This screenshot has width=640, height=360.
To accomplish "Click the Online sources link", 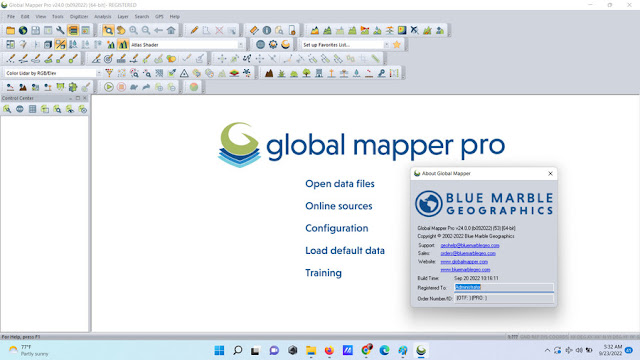I will pyautogui.click(x=339, y=206).
